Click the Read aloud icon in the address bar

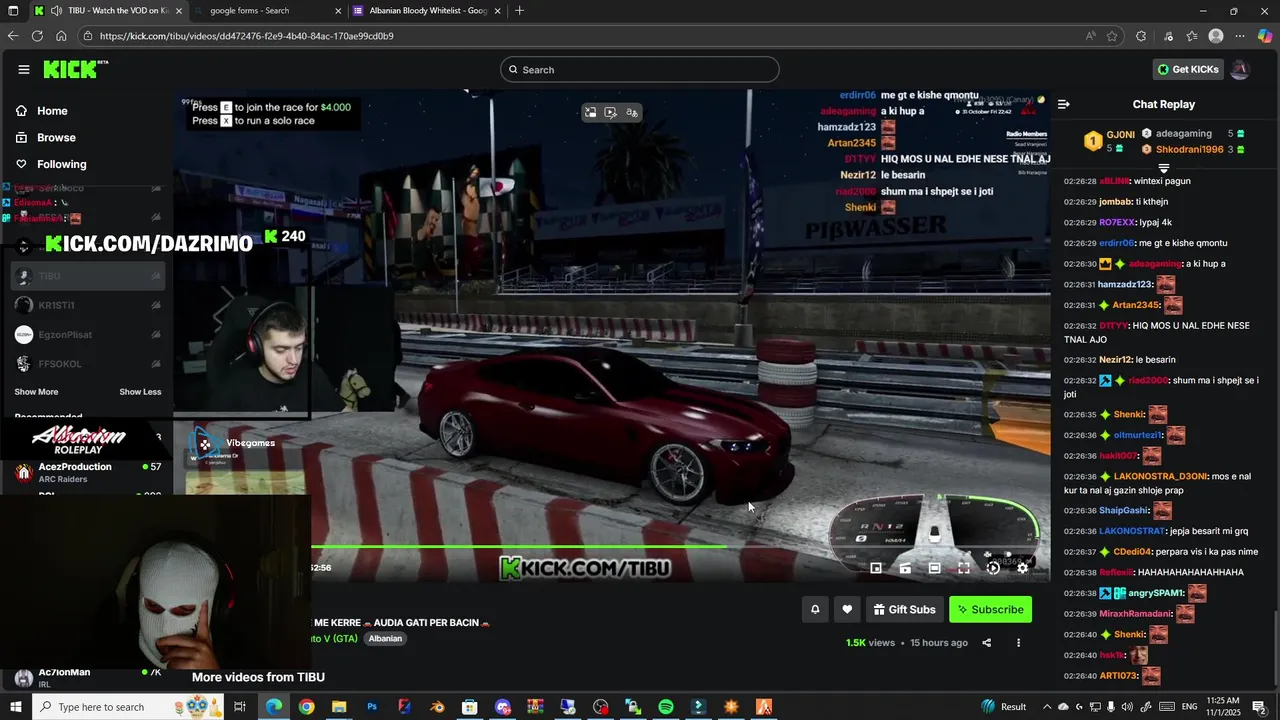[1090, 36]
